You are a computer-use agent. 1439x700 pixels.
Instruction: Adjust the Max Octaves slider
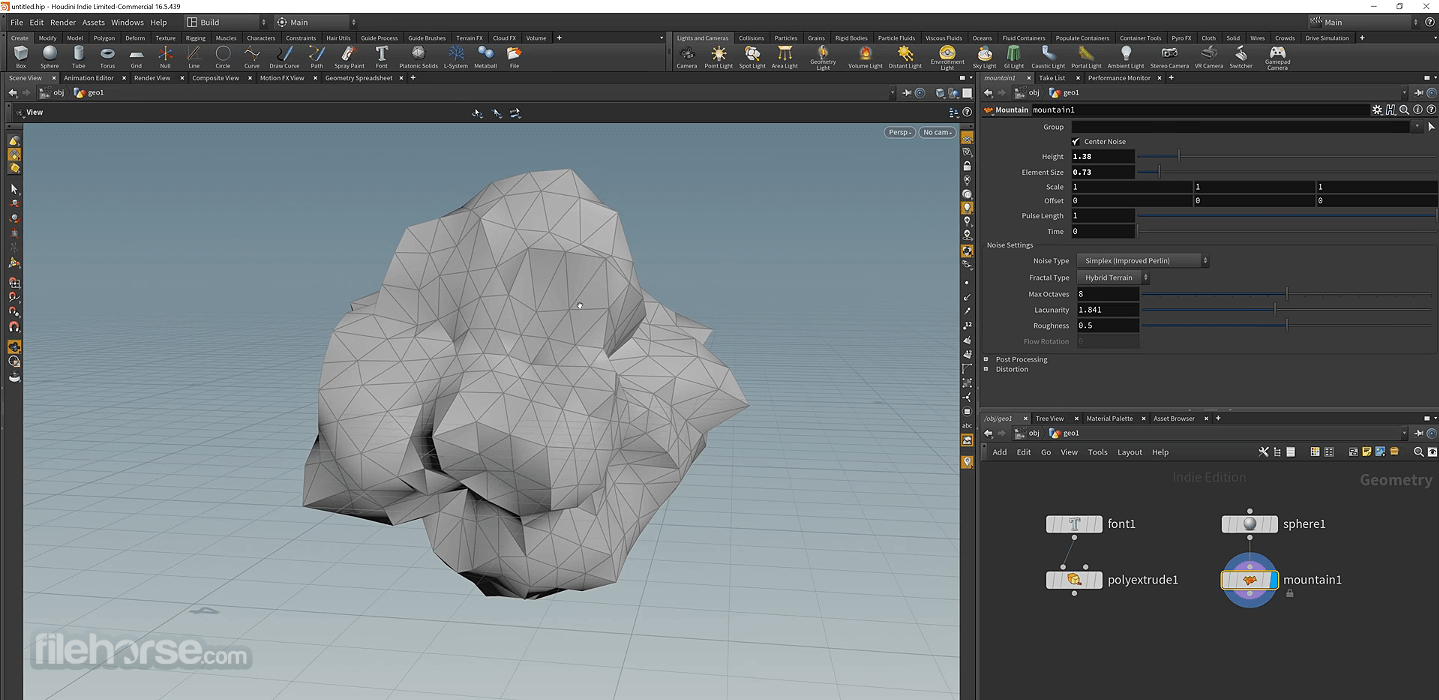click(1286, 294)
